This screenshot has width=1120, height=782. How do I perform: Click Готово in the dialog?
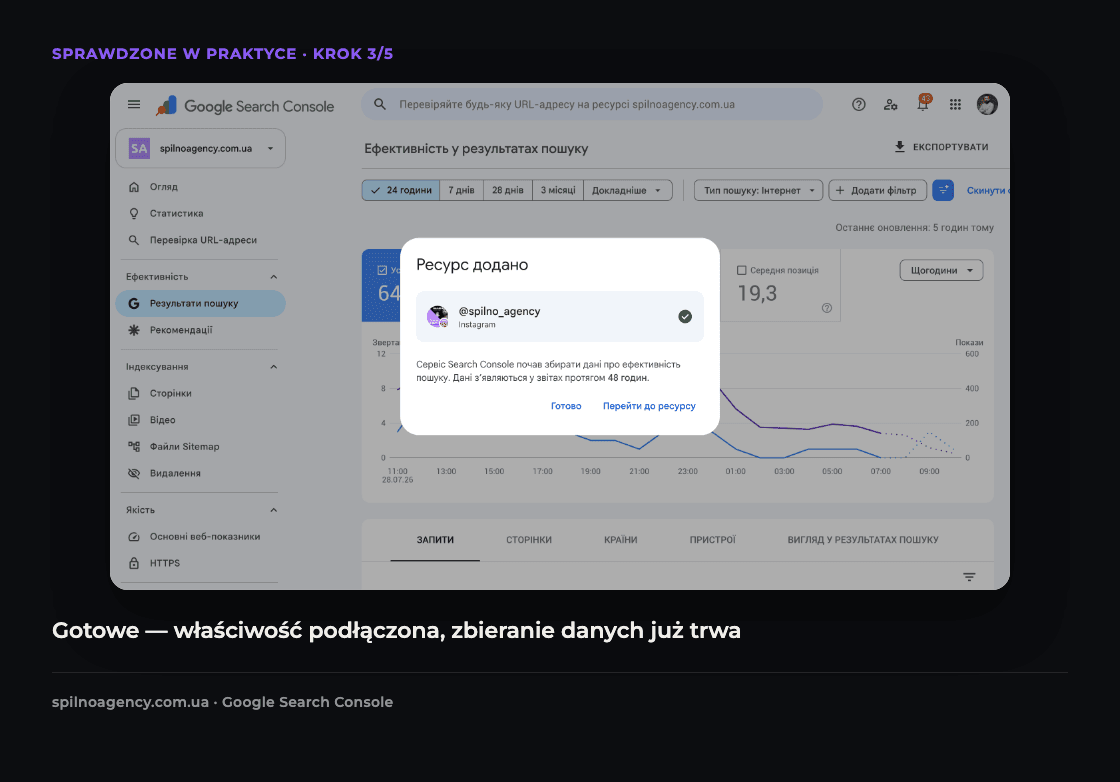click(x=566, y=406)
